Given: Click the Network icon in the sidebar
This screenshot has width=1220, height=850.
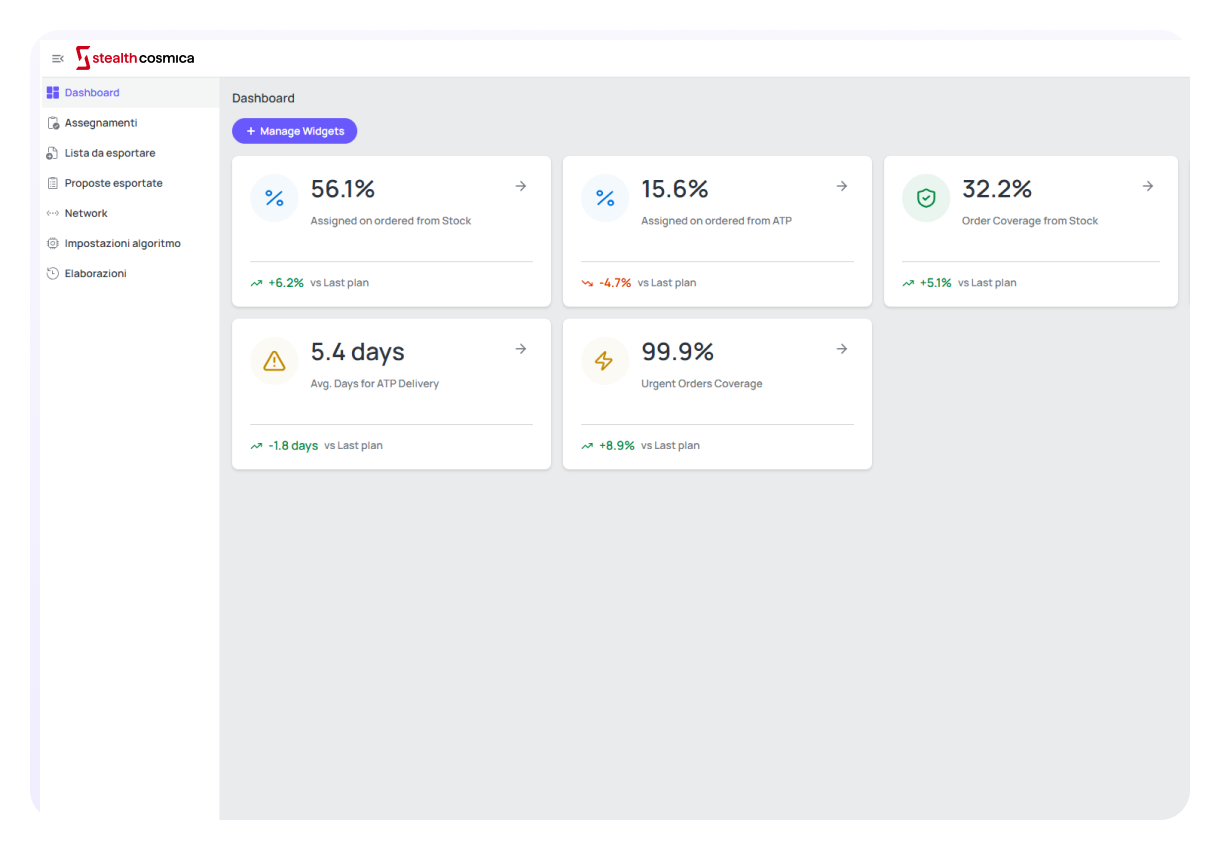Looking at the screenshot, I should [53, 213].
